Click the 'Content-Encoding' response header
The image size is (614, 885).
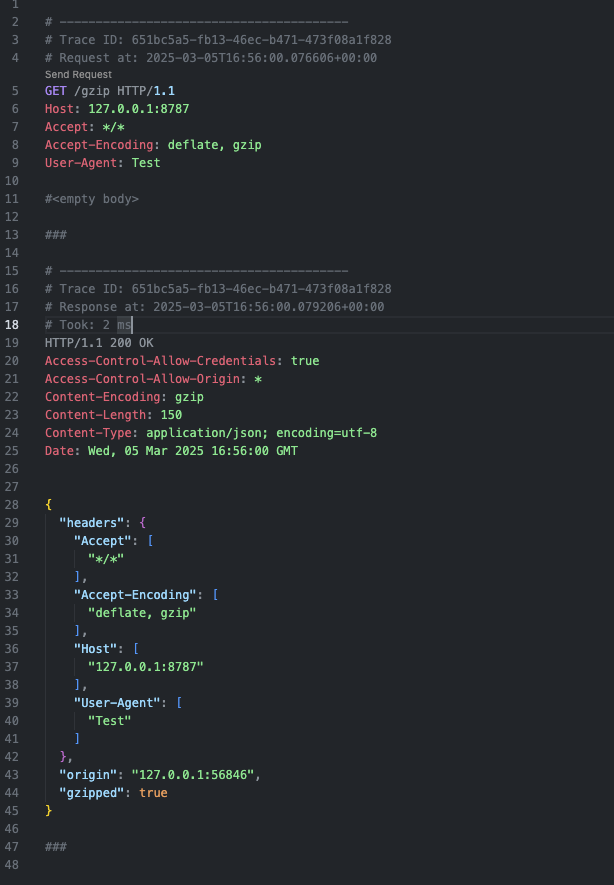(103, 397)
